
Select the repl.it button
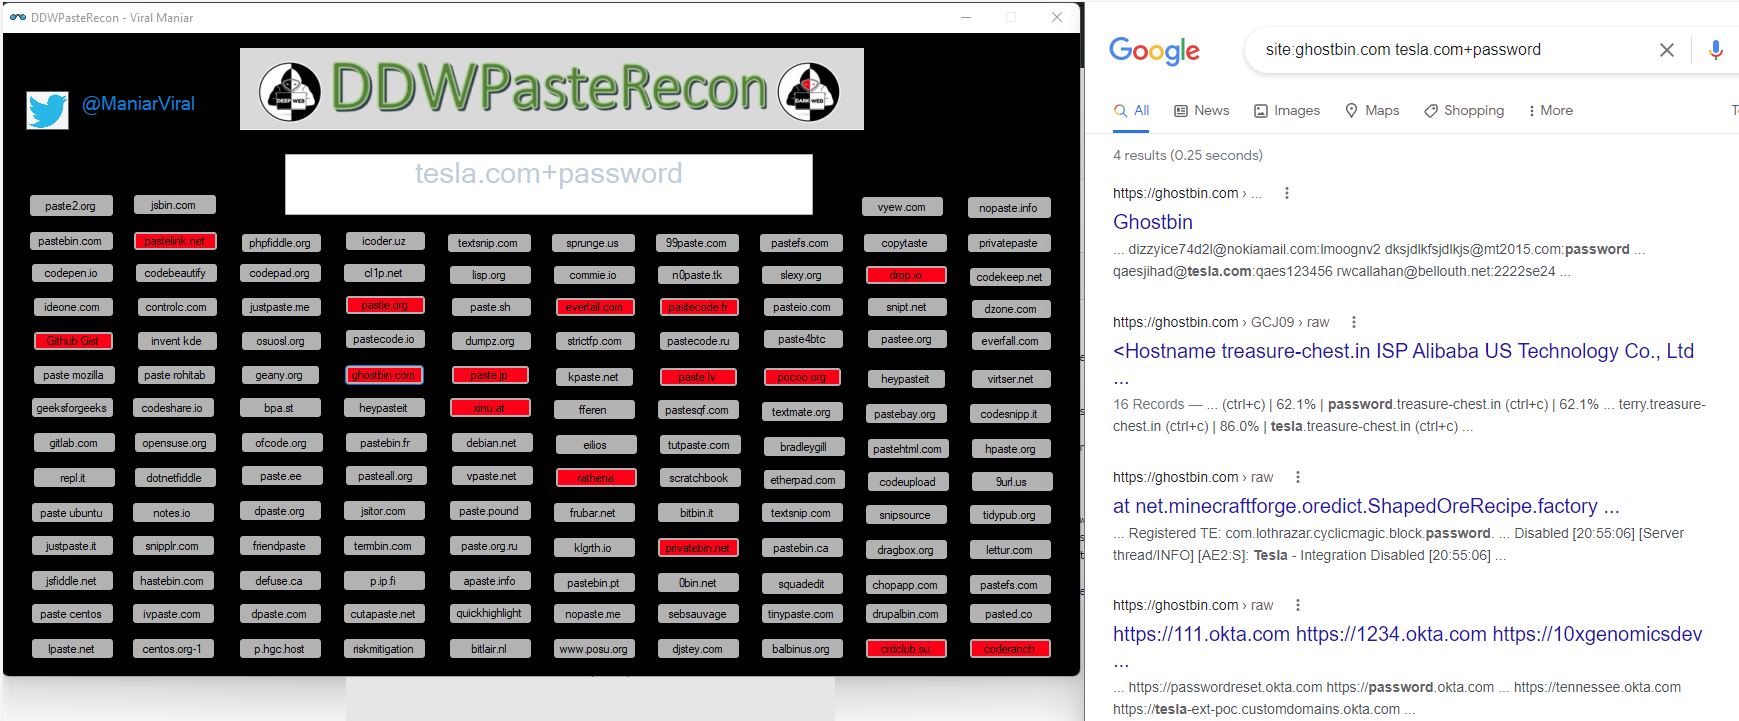74,478
